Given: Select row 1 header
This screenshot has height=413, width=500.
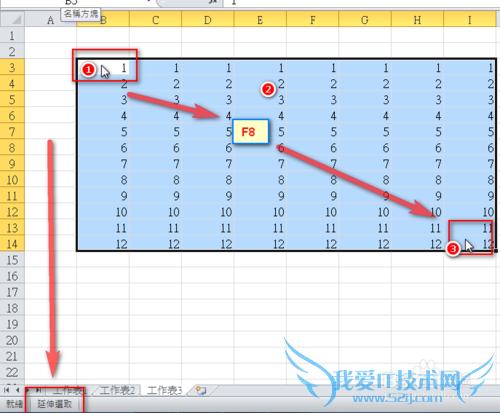Looking at the screenshot, I should (x=12, y=35).
